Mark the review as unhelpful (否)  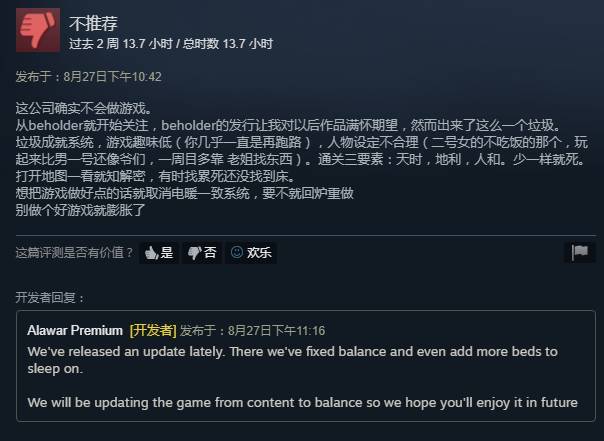pos(202,253)
